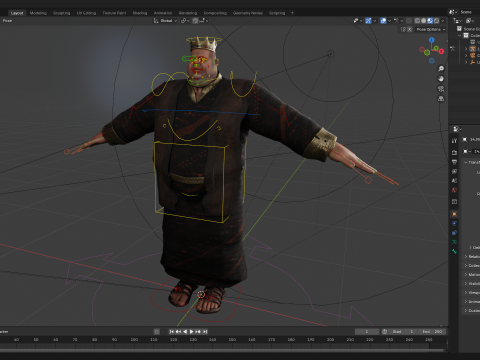The width and height of the screenshot is (480, 360).
Task: Open the Bone properties tab
Action: pyautogui.click(x=454, y=251)
